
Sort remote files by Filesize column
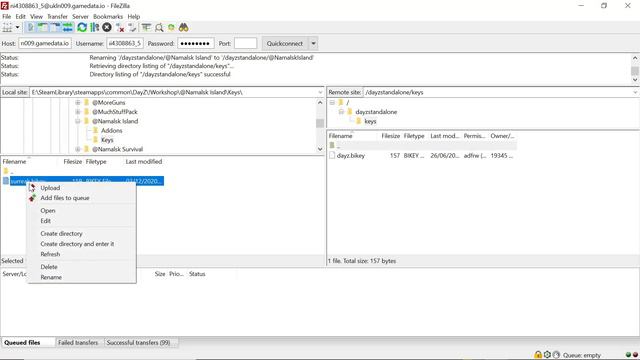click(390, 136)
